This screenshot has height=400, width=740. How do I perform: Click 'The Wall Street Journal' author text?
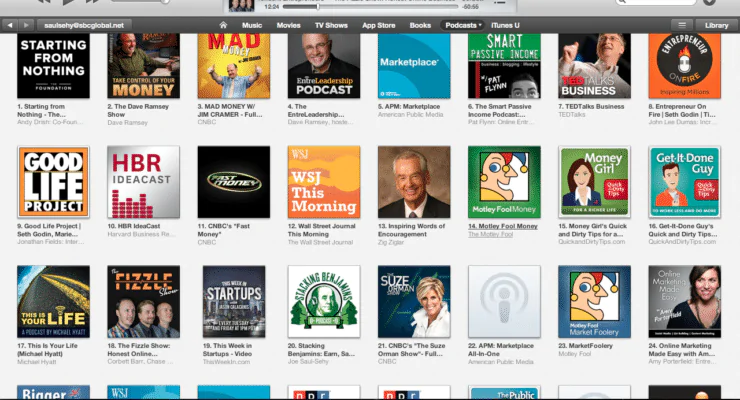pyautogui.click(x=320, y=242)
